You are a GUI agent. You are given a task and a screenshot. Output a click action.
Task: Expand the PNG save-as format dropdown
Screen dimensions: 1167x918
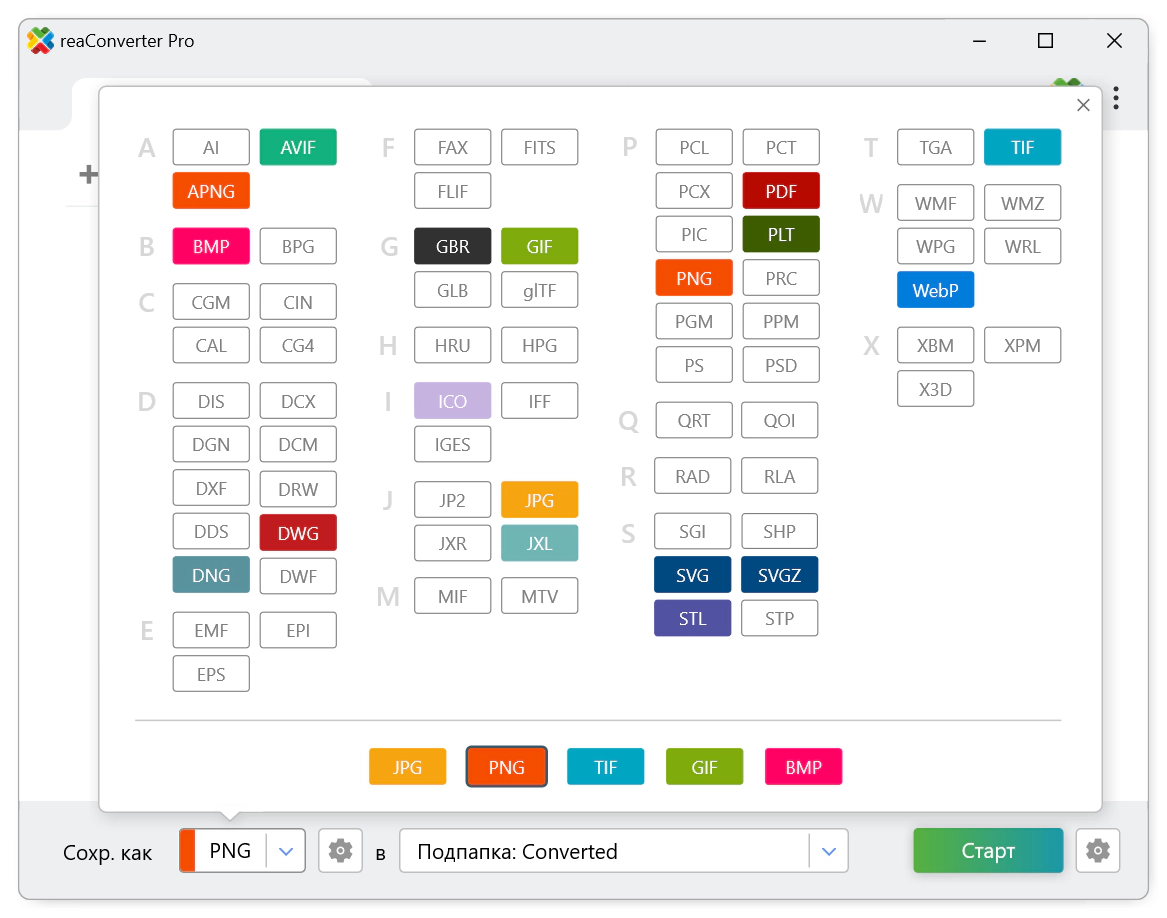[286, 851]
